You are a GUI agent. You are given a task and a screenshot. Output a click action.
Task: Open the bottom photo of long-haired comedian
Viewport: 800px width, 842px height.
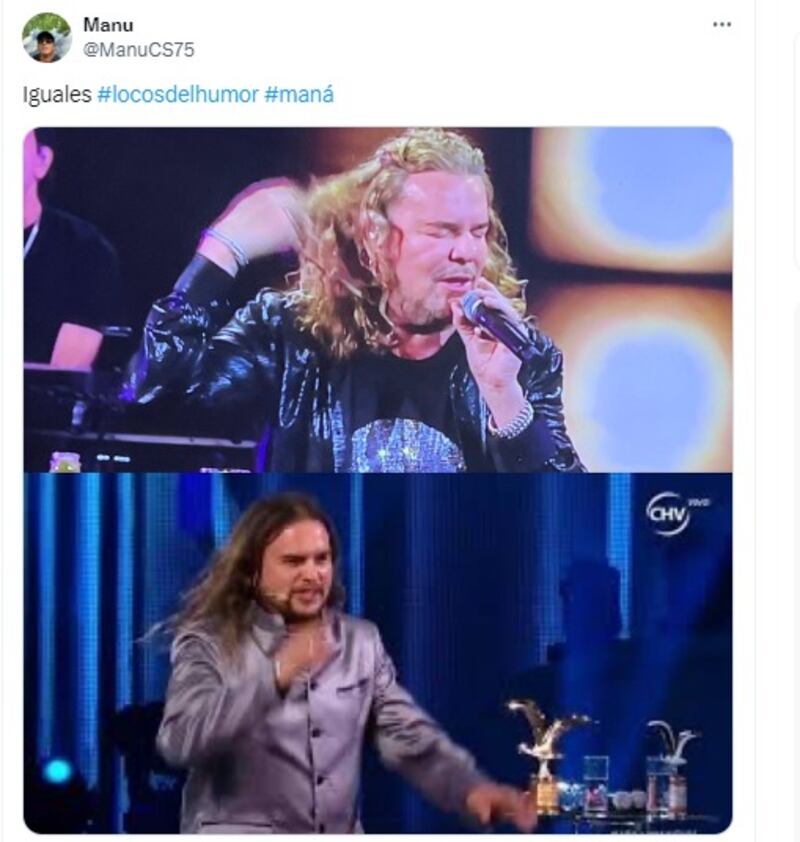click(x=378, y=652)
